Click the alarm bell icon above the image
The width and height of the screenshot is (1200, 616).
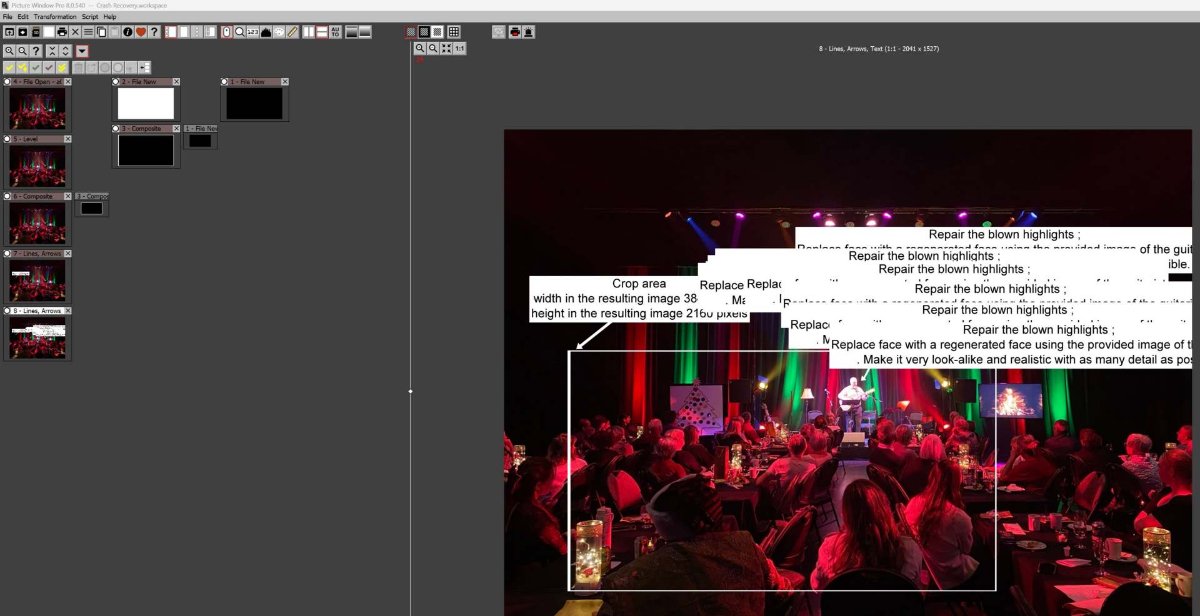[527, 32]
